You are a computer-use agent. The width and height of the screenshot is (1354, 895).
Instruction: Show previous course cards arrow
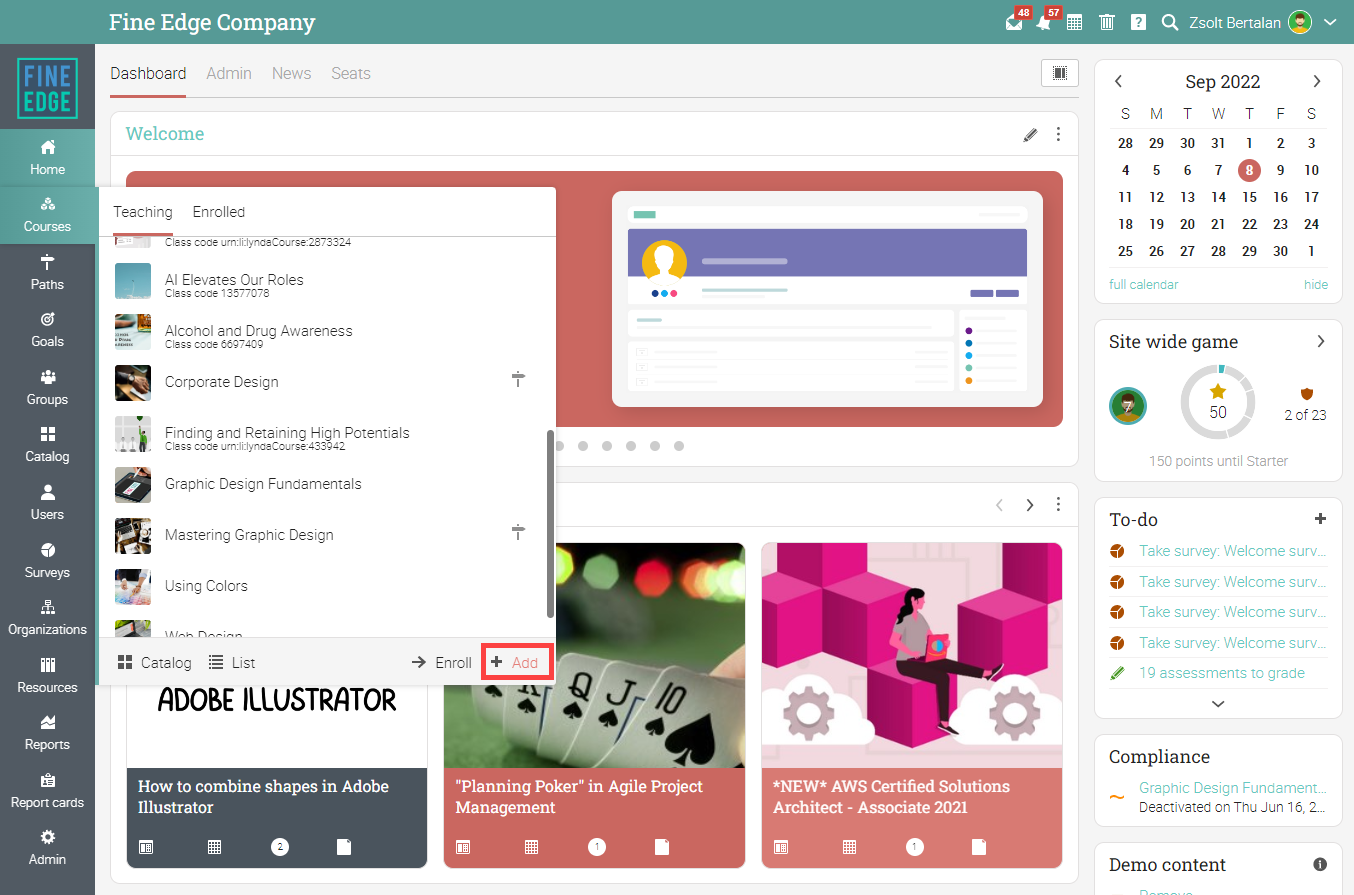point(999,505)
